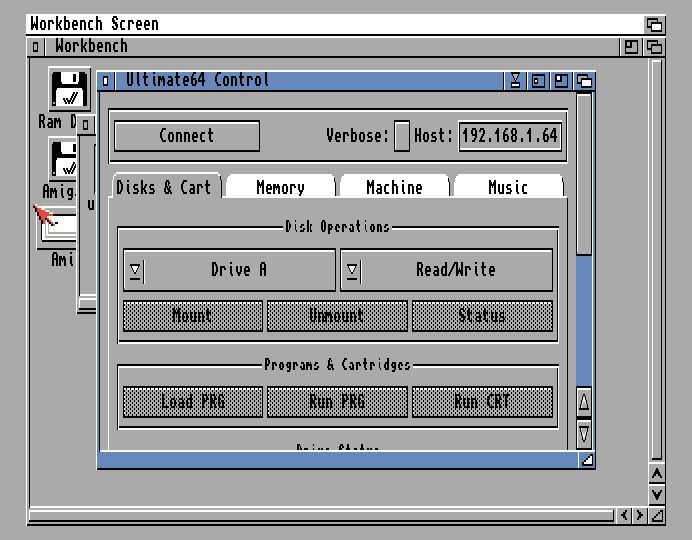Click the Ultimate64 Control window size gadget
Image resolution: width=692 pixels, height=540 pixels.
(587, 460)
